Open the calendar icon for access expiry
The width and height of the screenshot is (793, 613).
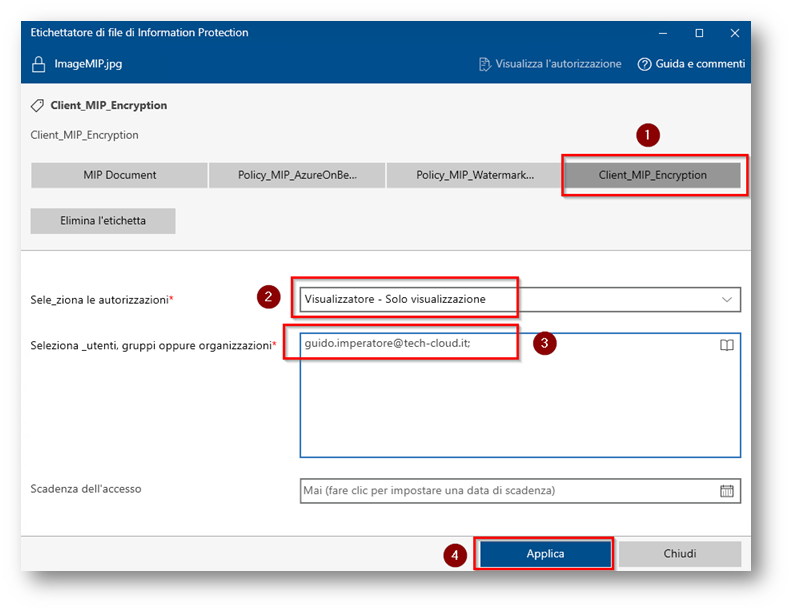[726, 491]
